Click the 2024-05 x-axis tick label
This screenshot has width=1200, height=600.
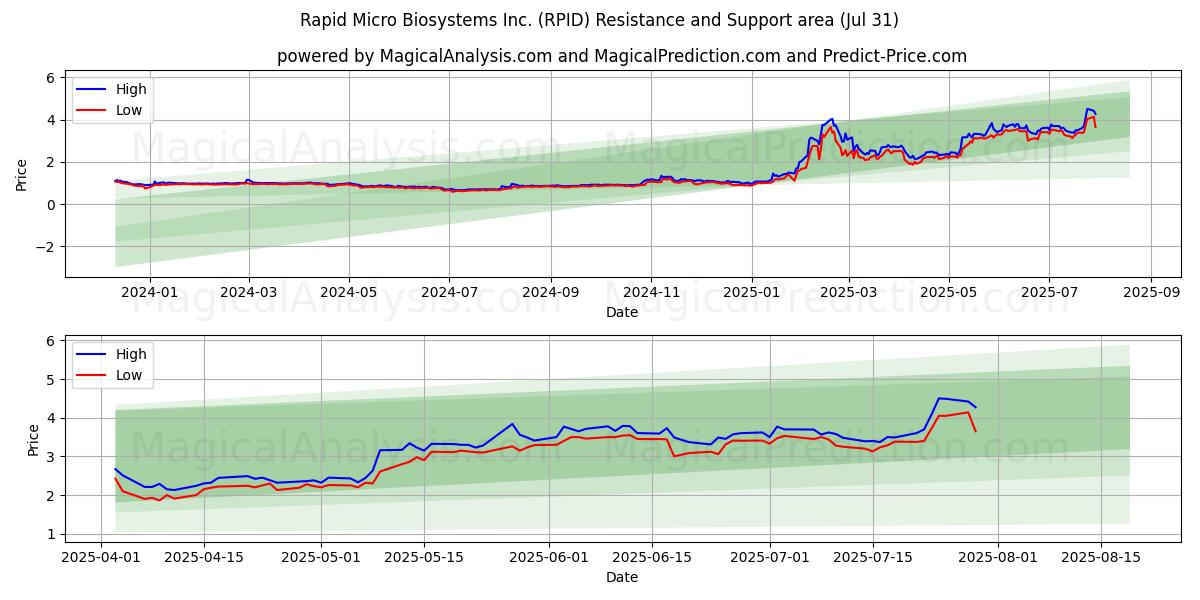point(349,292)
